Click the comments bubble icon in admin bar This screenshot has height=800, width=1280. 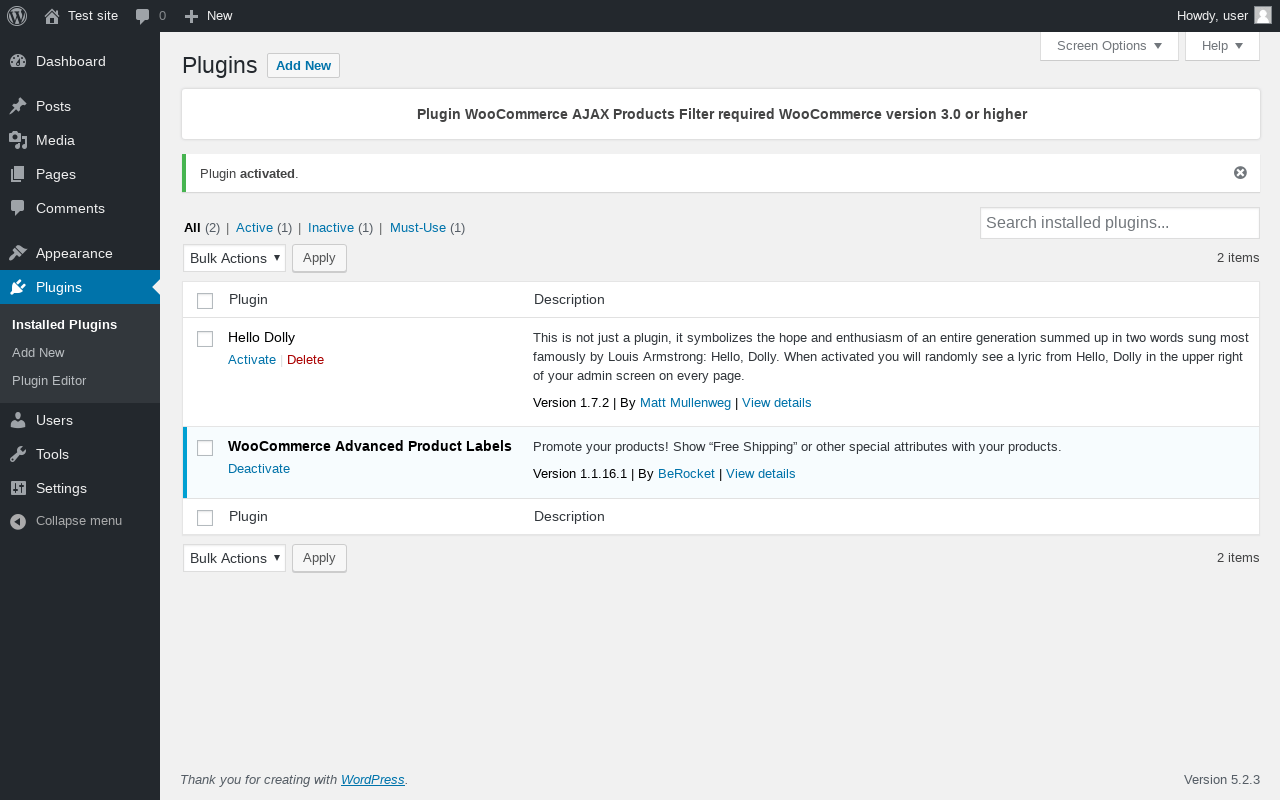(143, 16)
